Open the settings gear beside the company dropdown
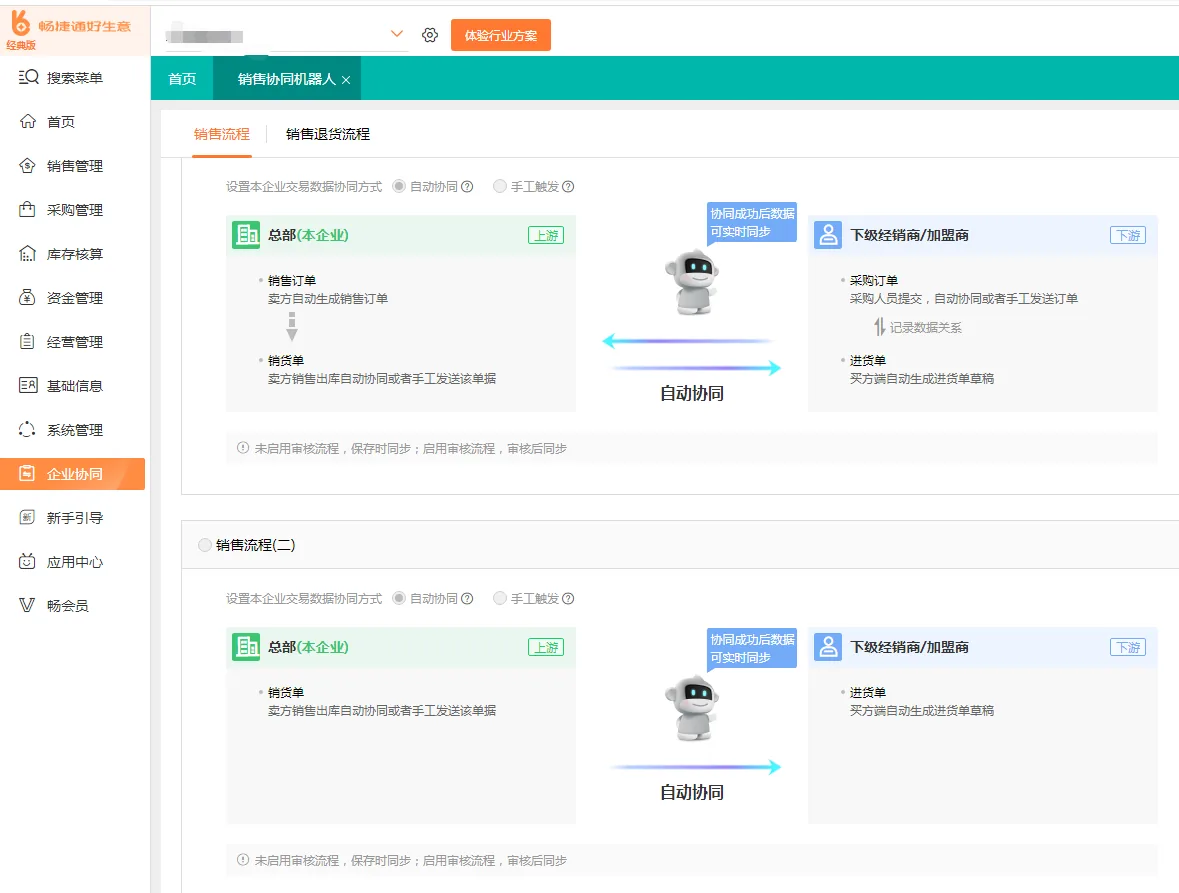The image size is (1179, 893). coord(430,35)
